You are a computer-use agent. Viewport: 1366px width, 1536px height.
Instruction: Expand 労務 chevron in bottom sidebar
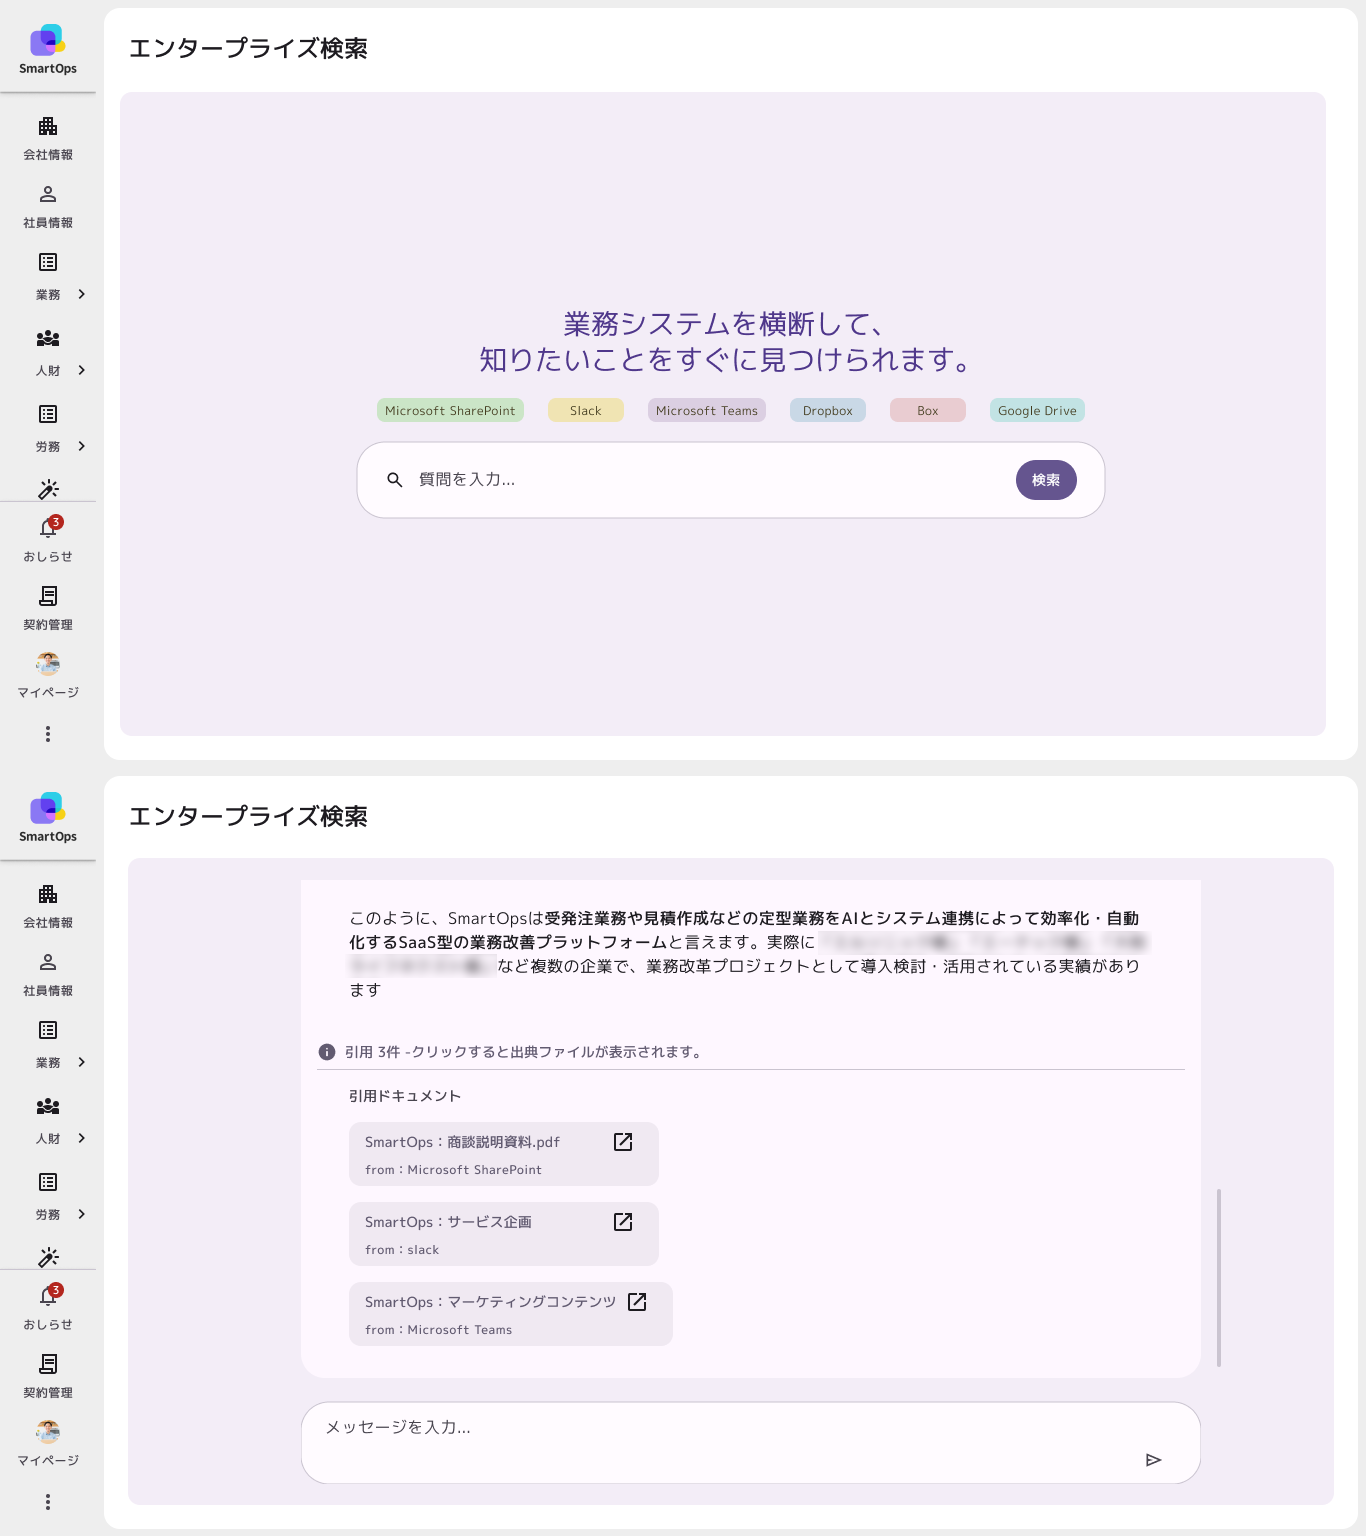click(82, 1214)
